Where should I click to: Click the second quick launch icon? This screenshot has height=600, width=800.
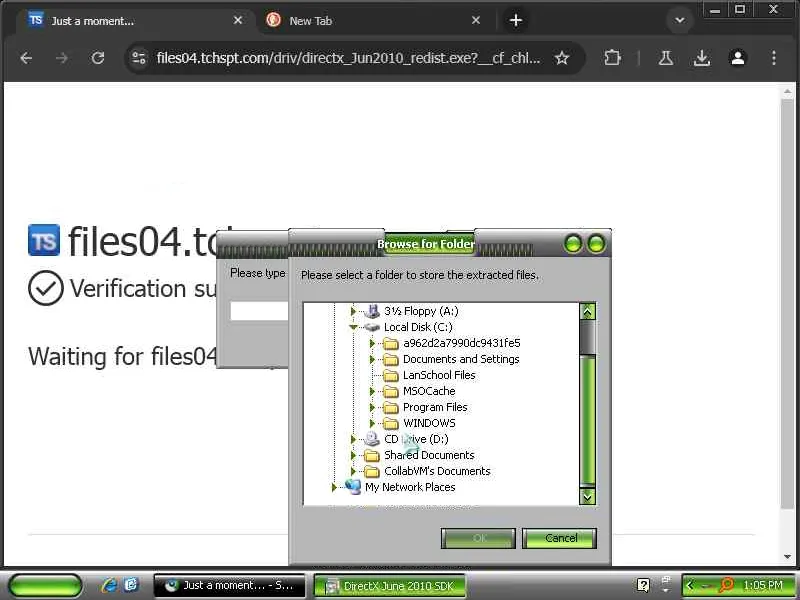coord(131,585)
